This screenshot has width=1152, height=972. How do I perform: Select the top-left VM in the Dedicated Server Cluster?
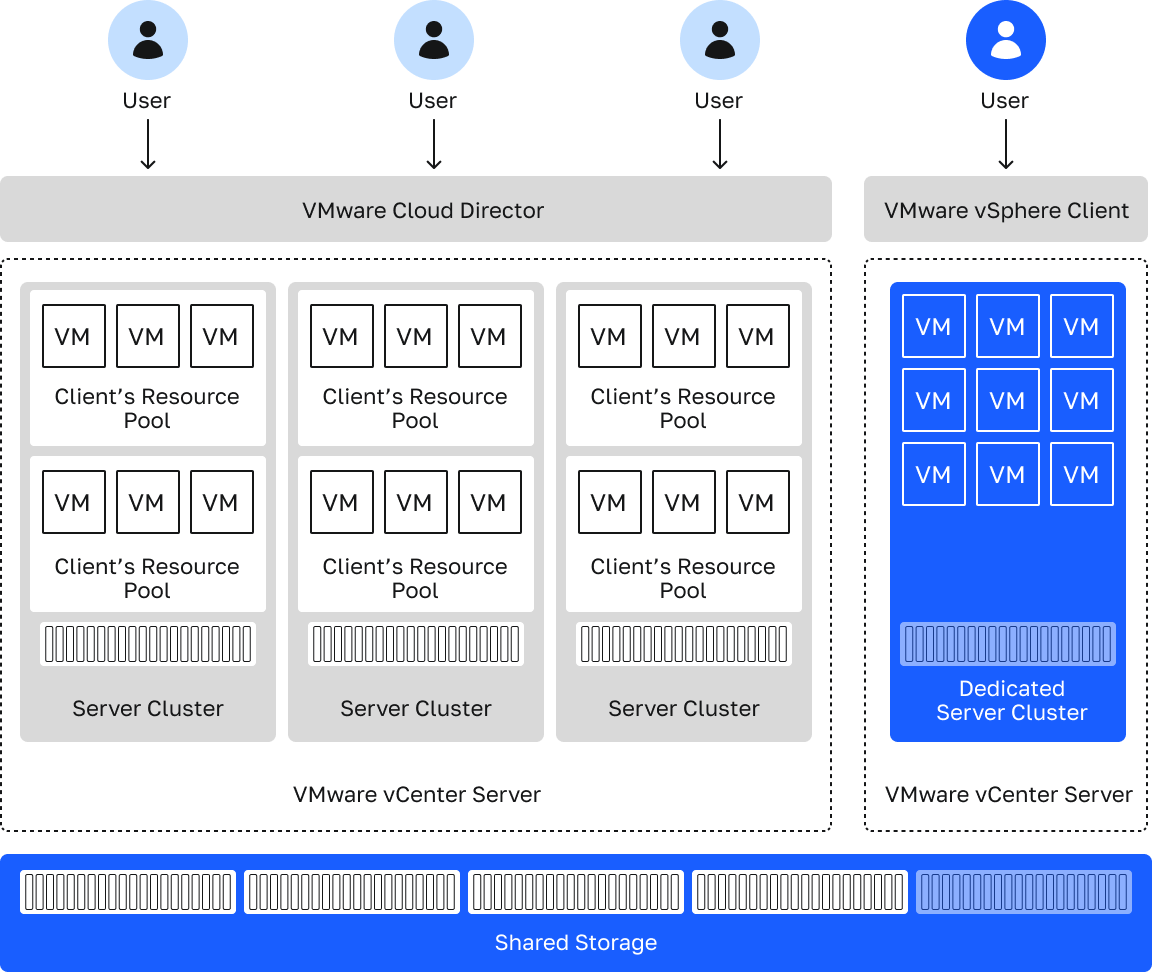pos(933,326)
